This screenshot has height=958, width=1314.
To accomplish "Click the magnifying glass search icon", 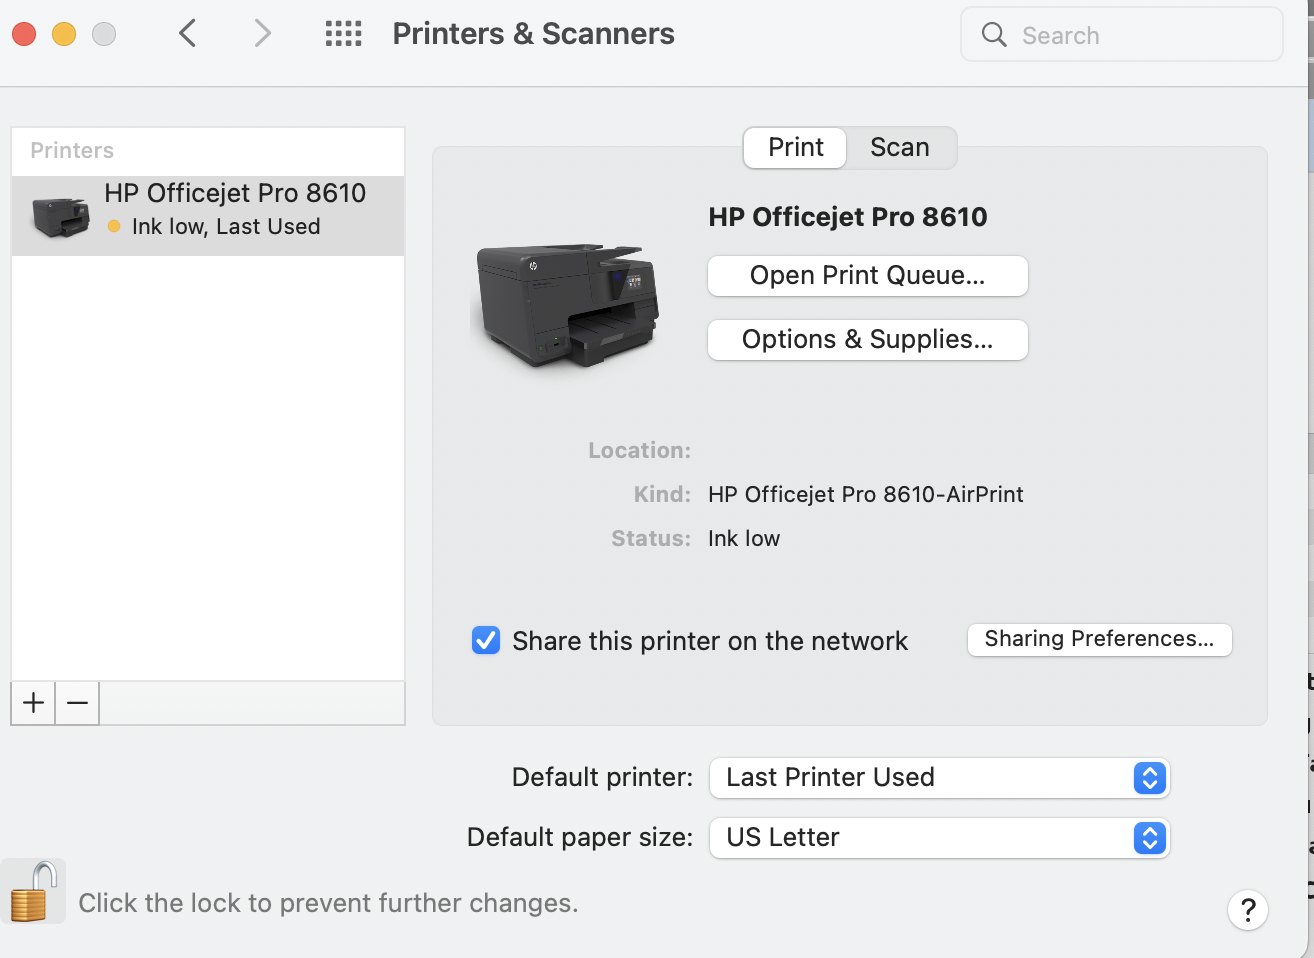I will point(993,35).
